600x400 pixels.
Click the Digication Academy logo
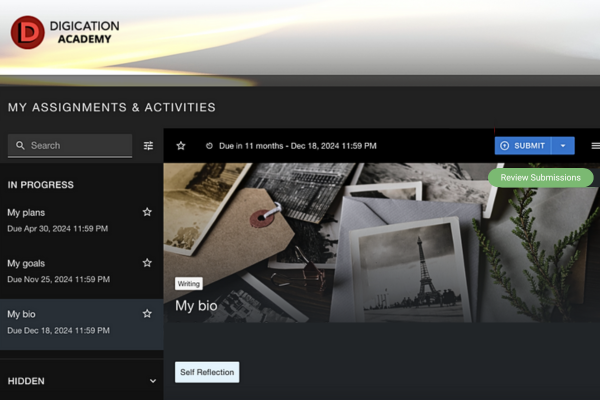(x=65, y=32)
